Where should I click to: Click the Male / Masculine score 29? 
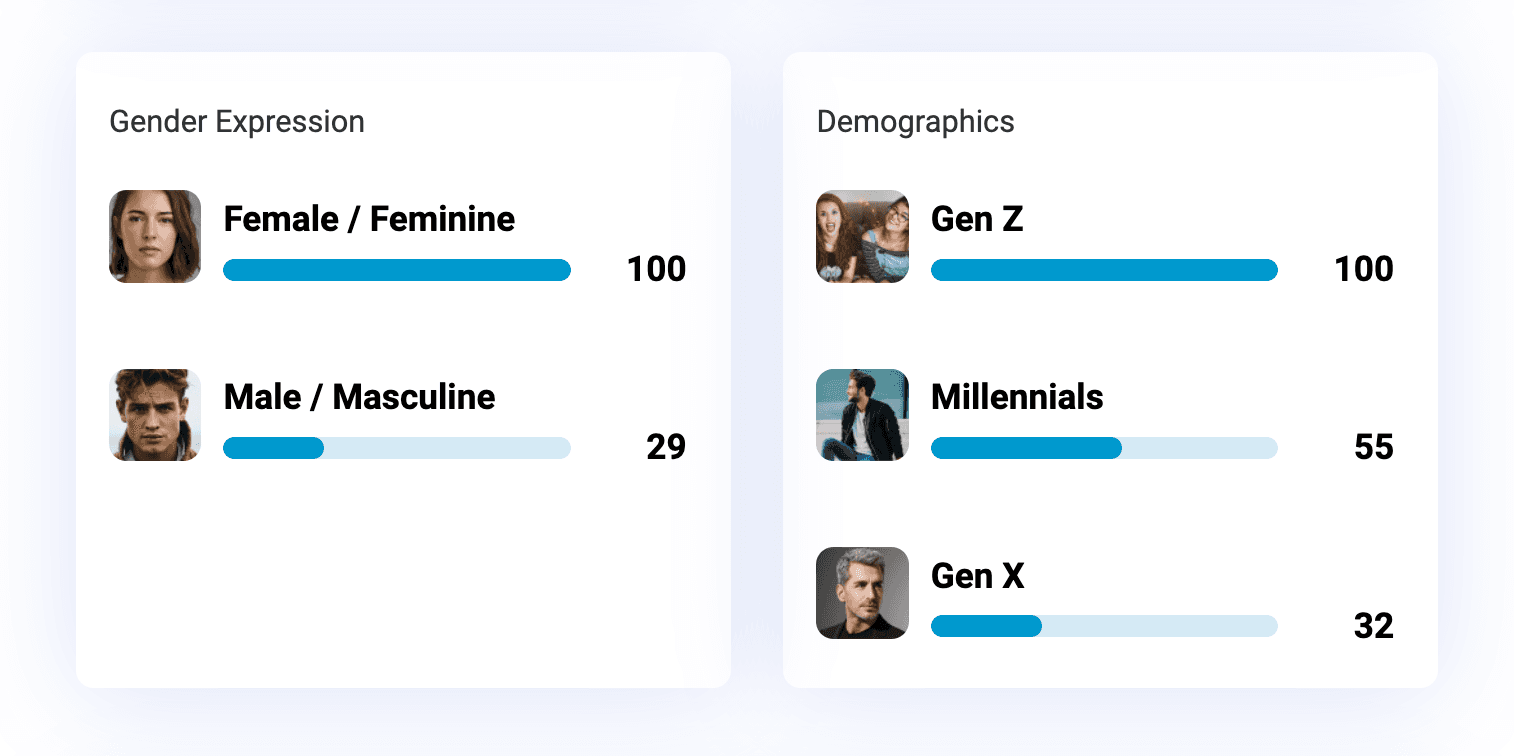pos(666,447)
